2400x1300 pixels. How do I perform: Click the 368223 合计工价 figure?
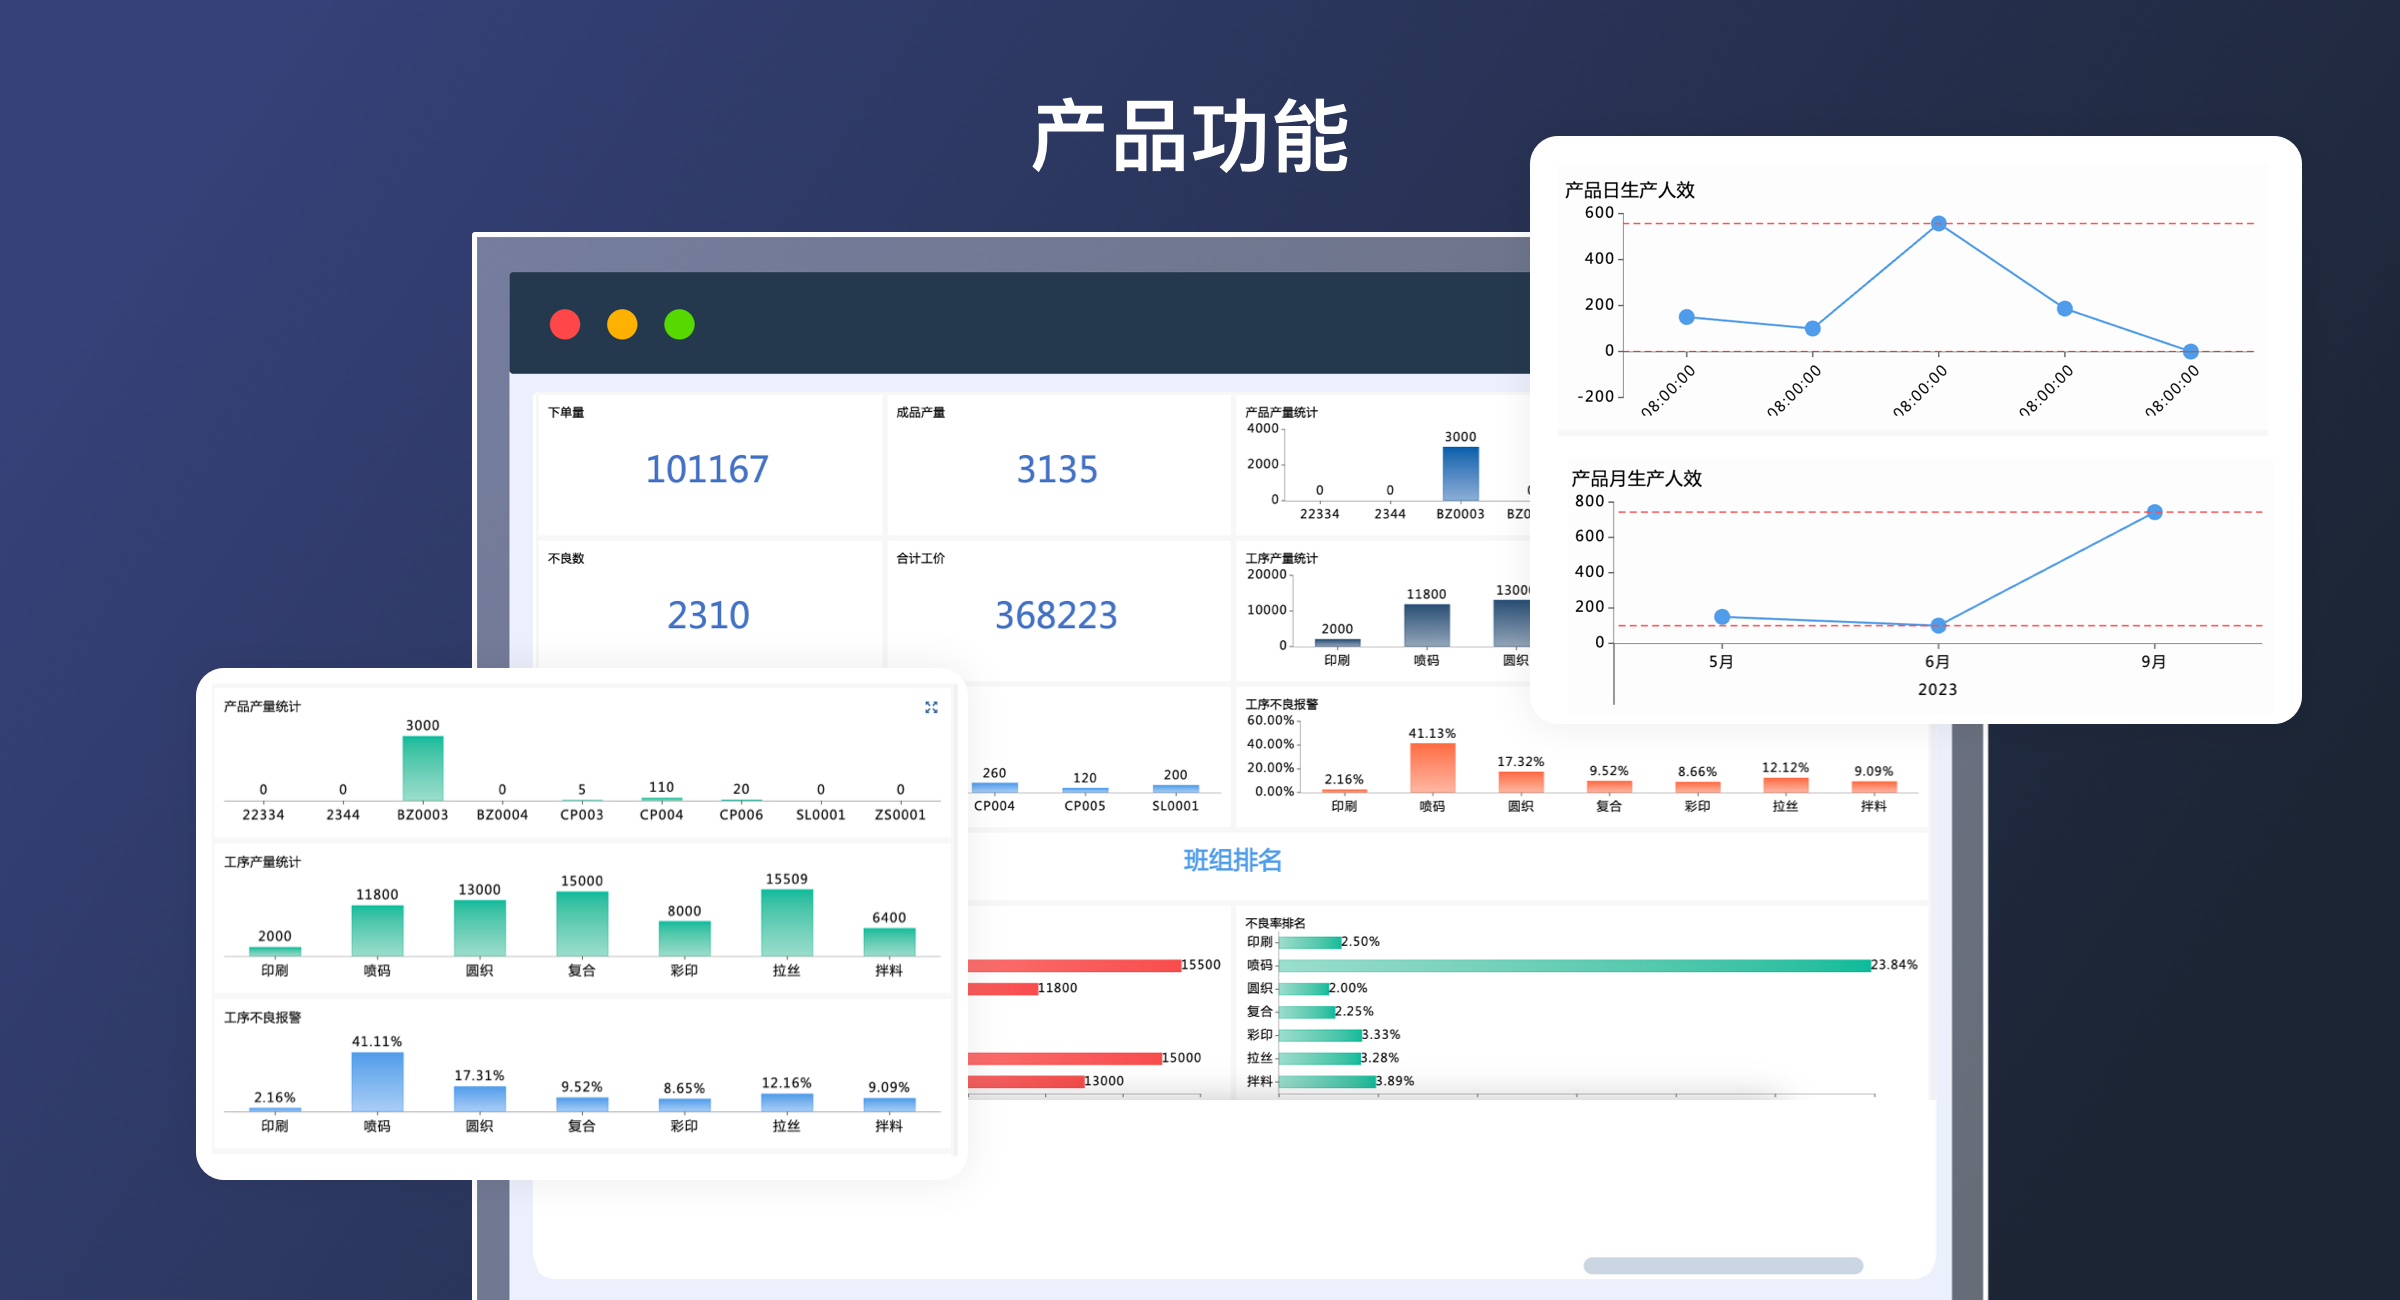pos(1056,615)
